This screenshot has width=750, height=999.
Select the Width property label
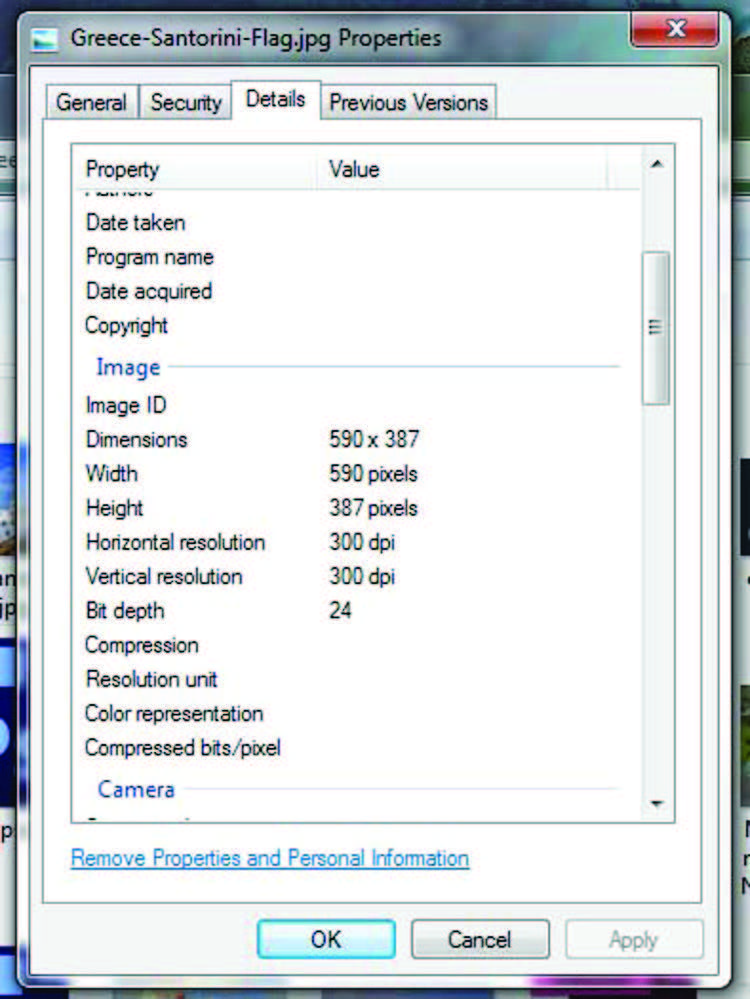pyautogui.click(x=112, y=474)
